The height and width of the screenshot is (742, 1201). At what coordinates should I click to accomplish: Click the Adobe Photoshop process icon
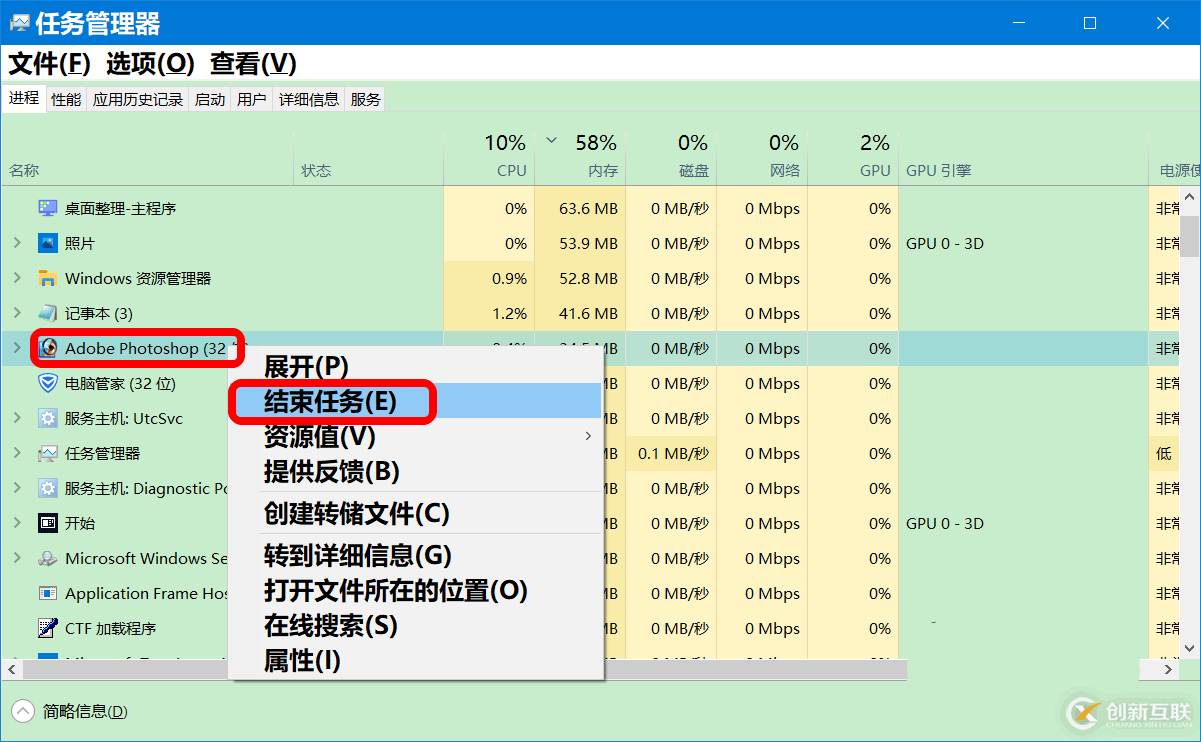(48, 348)
